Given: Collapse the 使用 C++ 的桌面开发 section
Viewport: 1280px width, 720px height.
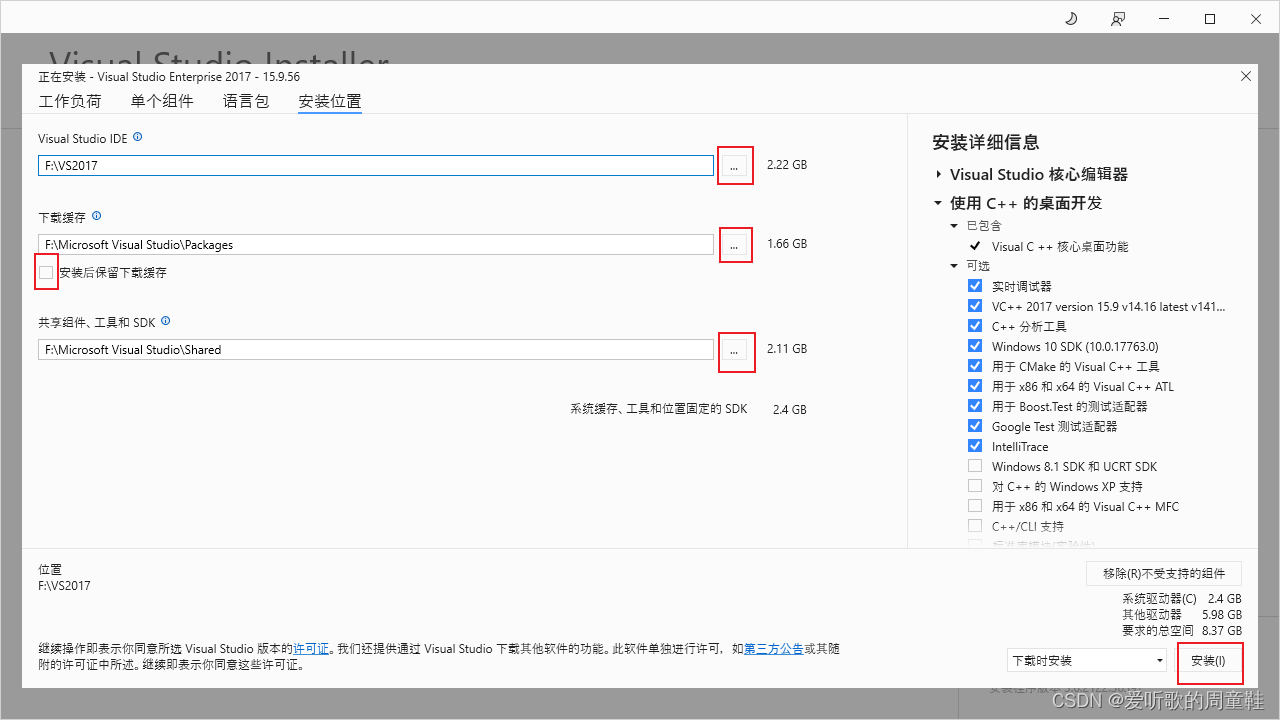Looking at the screenshot, I should click(x=937, y=203).
